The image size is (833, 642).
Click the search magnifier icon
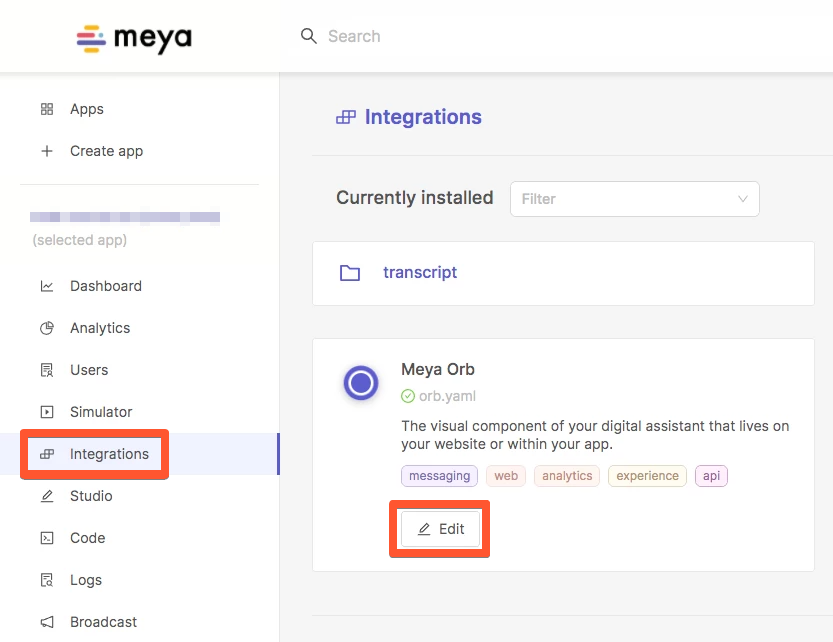click(309, 36)
